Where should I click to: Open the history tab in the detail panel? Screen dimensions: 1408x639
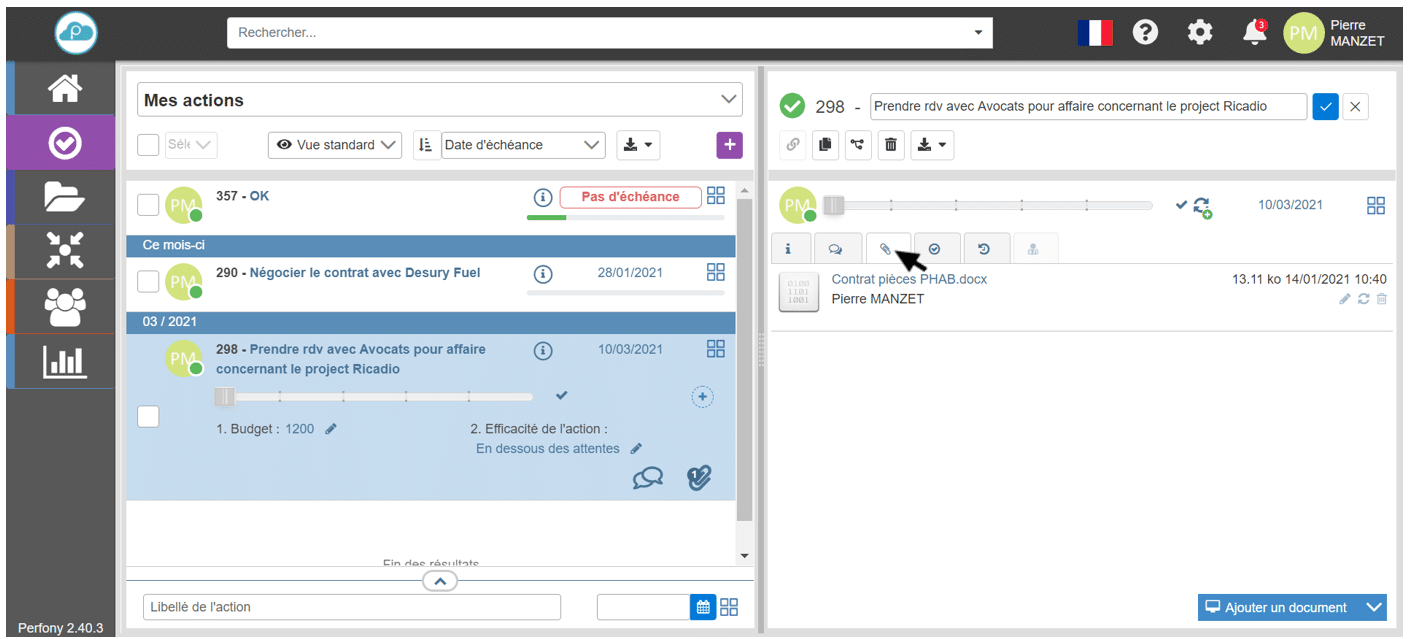(x=985, y=249)
